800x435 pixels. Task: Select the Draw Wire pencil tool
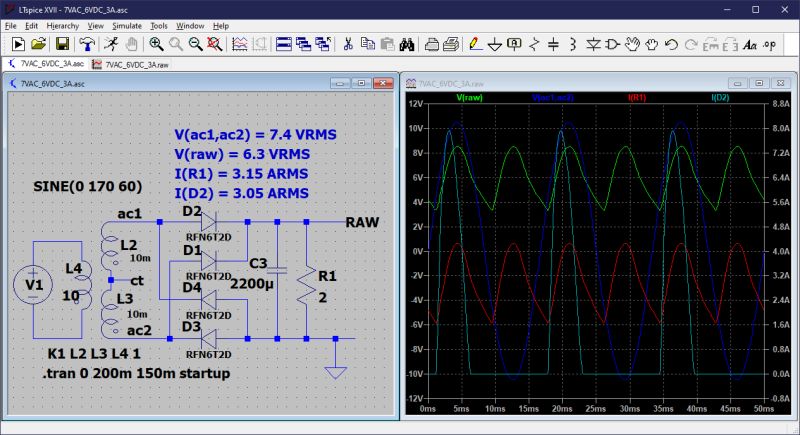(475, 45)
